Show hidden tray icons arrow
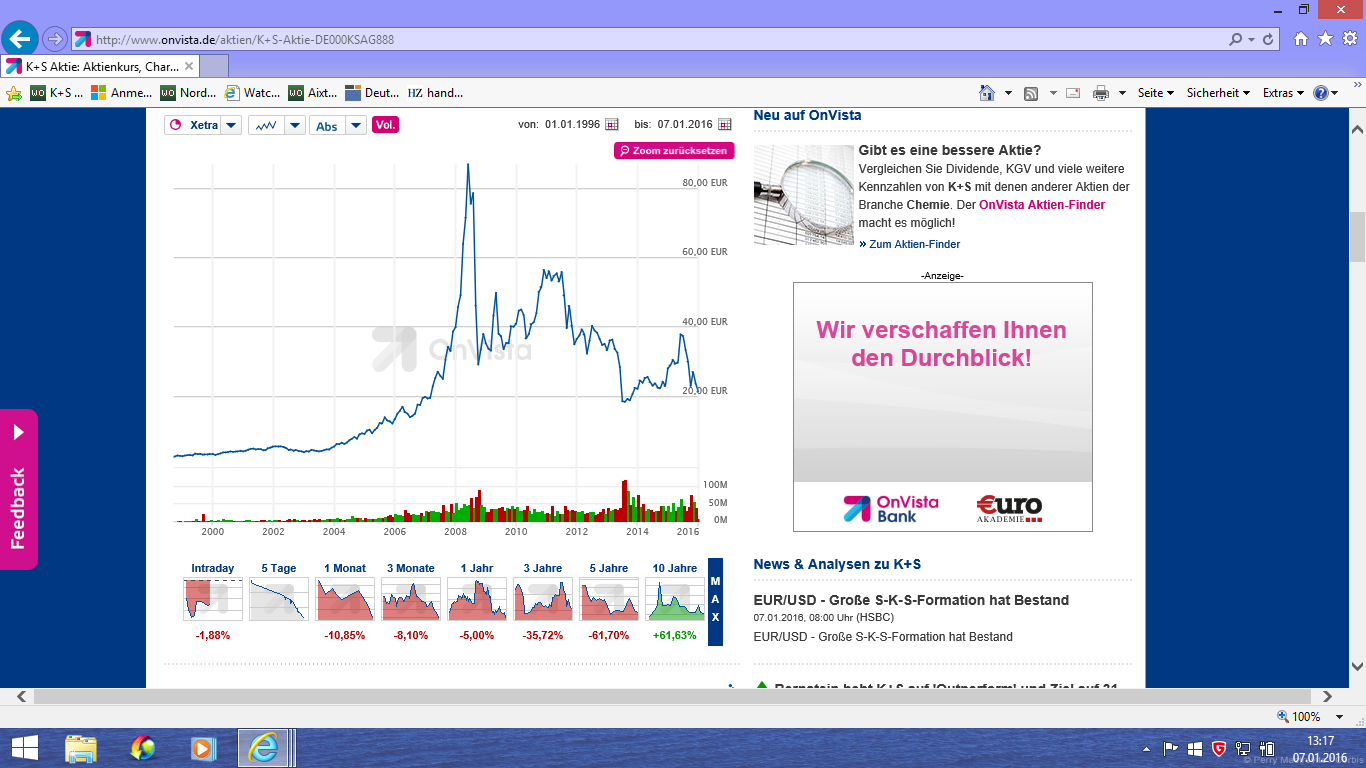This screenshot has height=768, width=1366. [1147, 748]
